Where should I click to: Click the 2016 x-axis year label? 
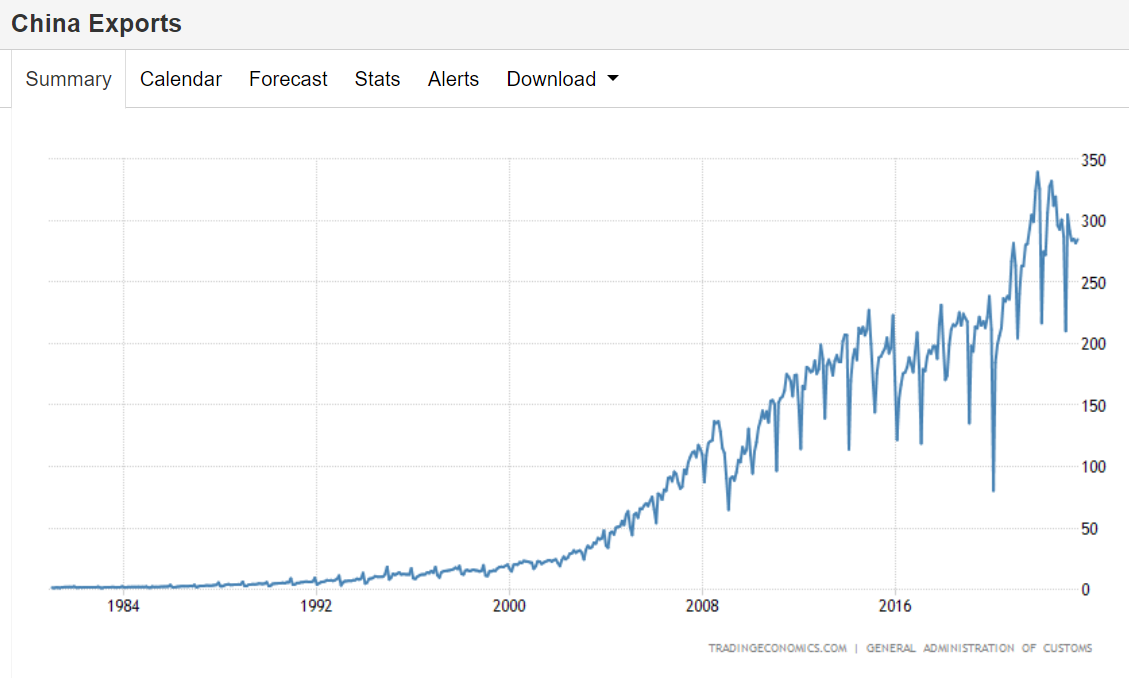pos(895,606)
